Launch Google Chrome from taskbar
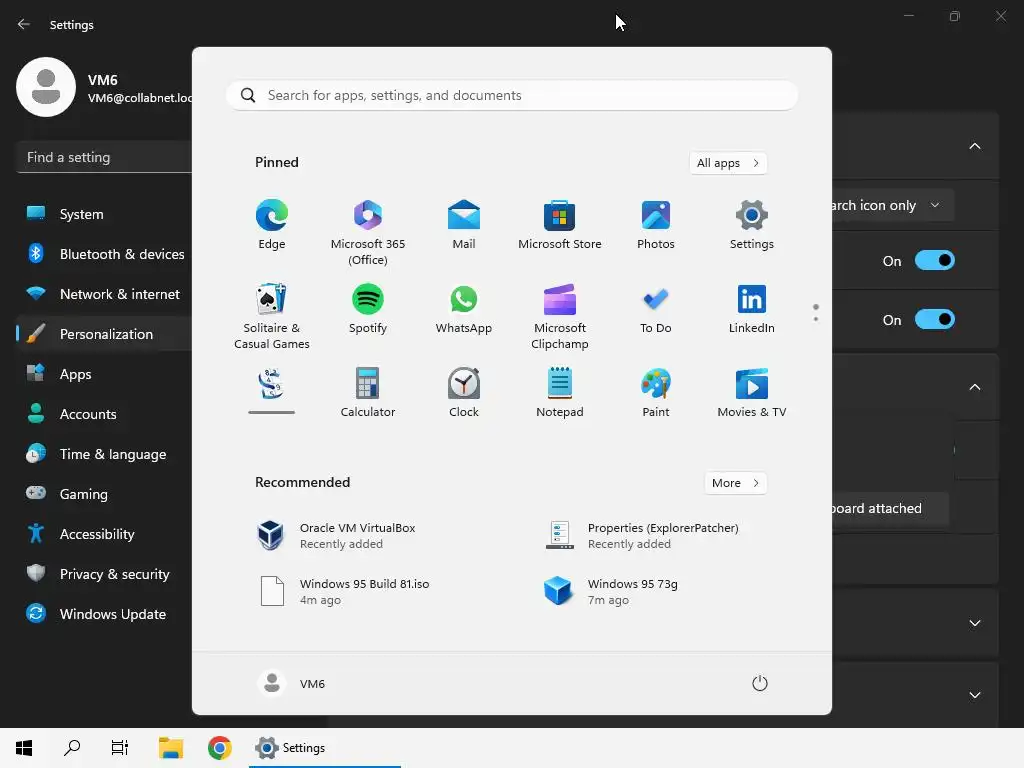 click(x=219, y=748)
